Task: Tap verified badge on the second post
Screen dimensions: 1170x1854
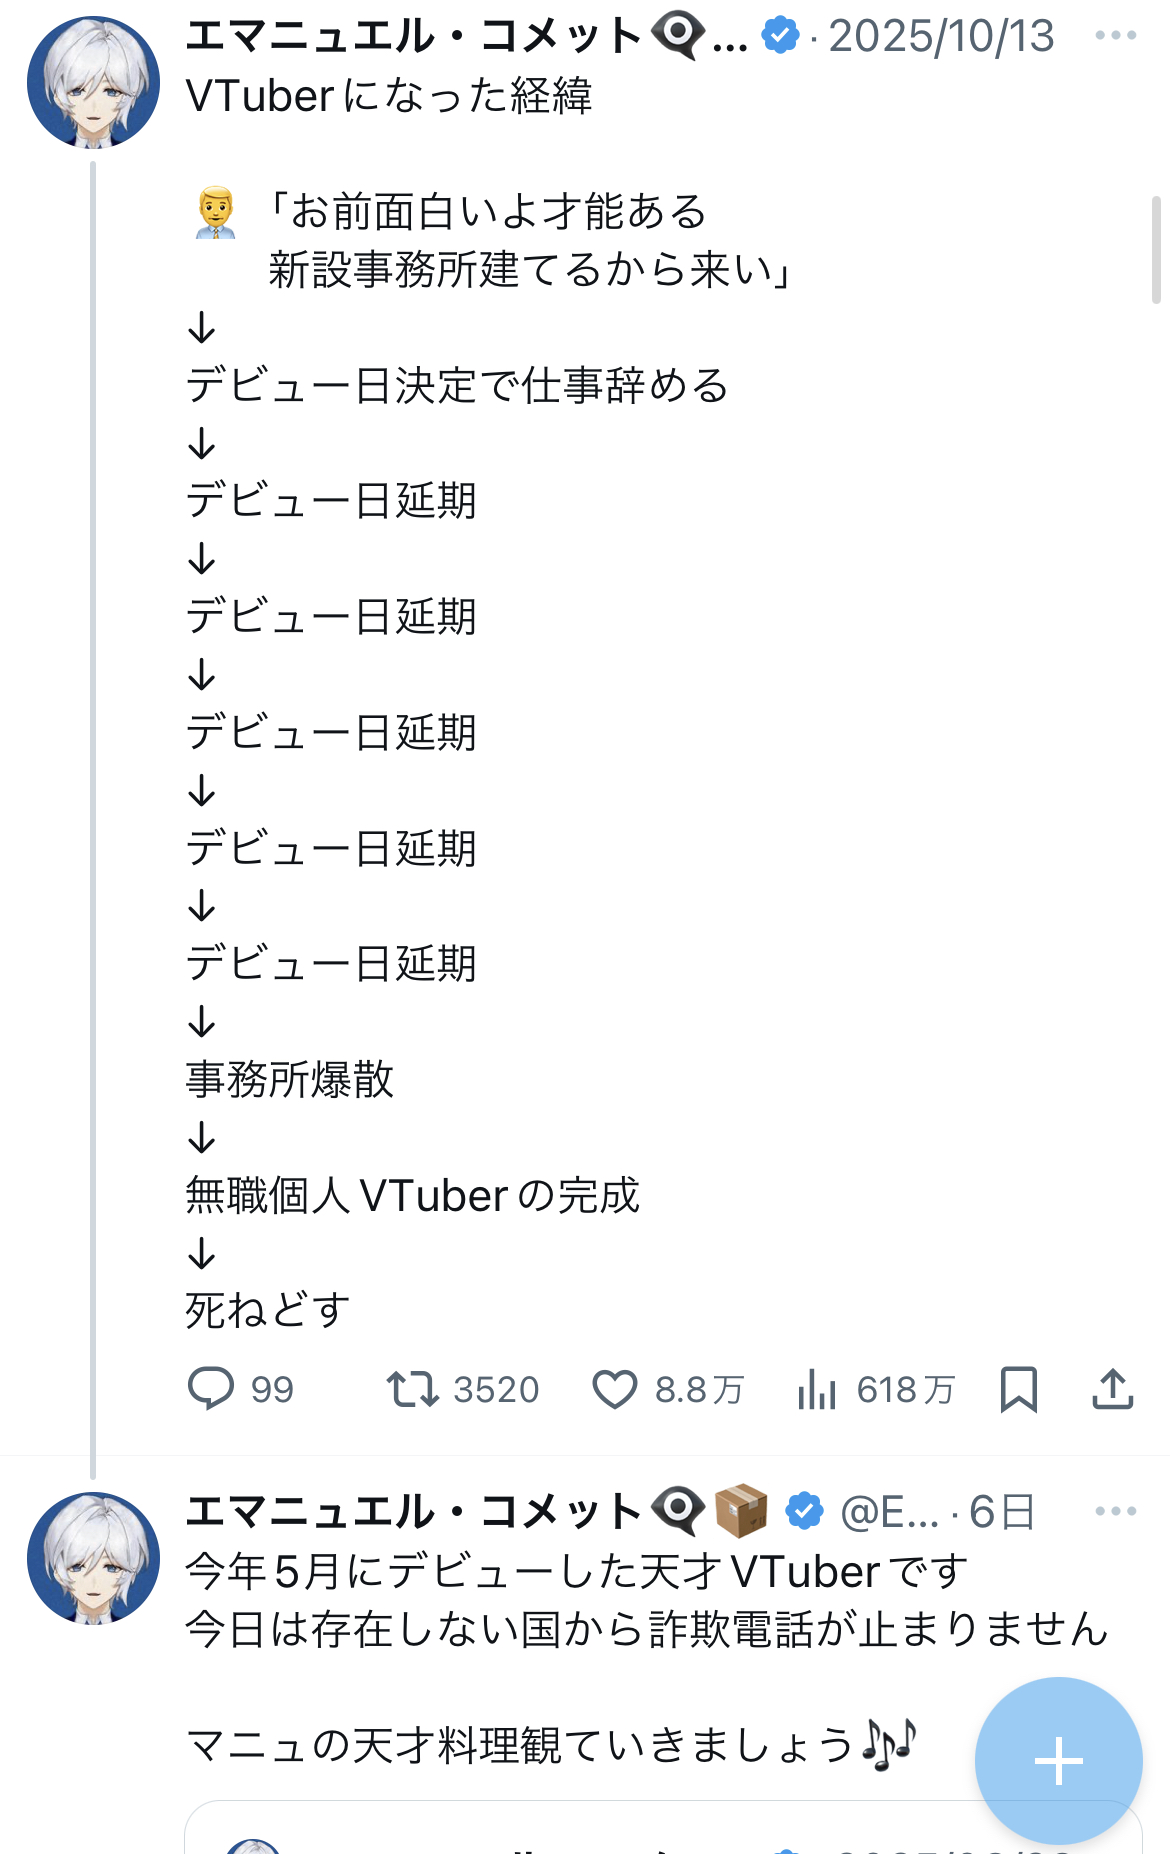Action: point(804,1511)
